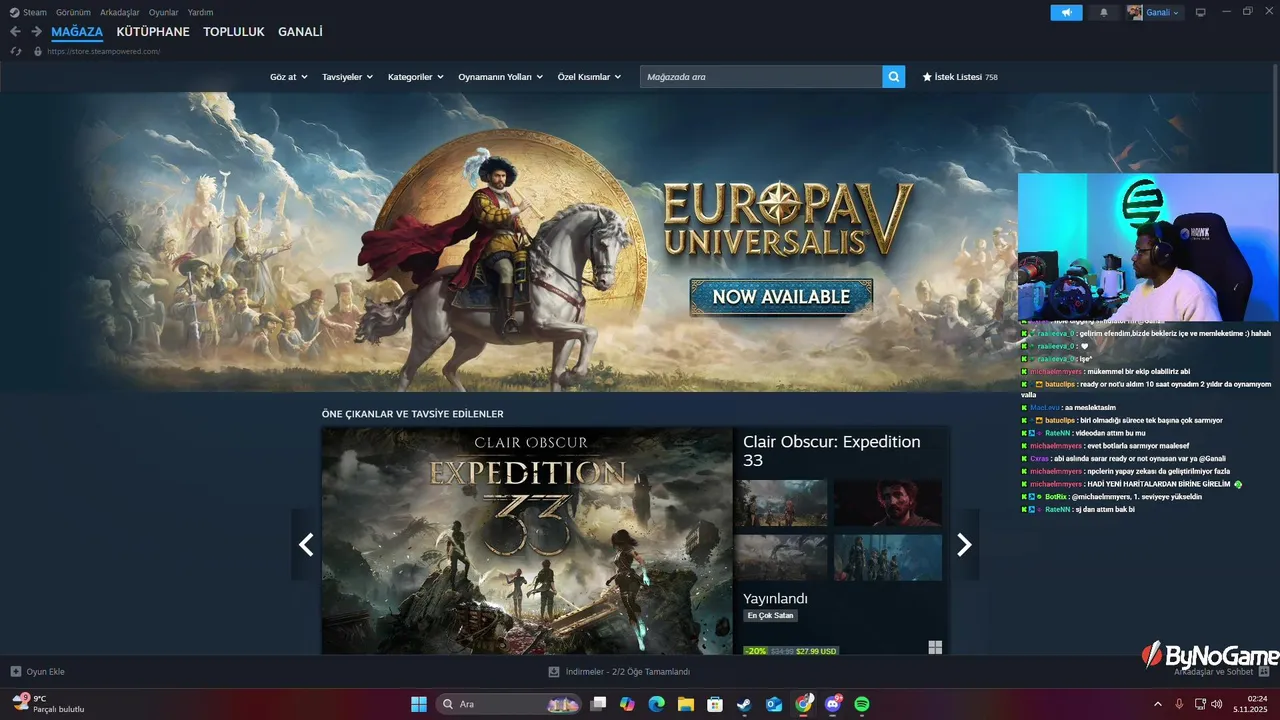Show previous featured game carousel arrow
1280x720 pixels.
click(306, 545)
